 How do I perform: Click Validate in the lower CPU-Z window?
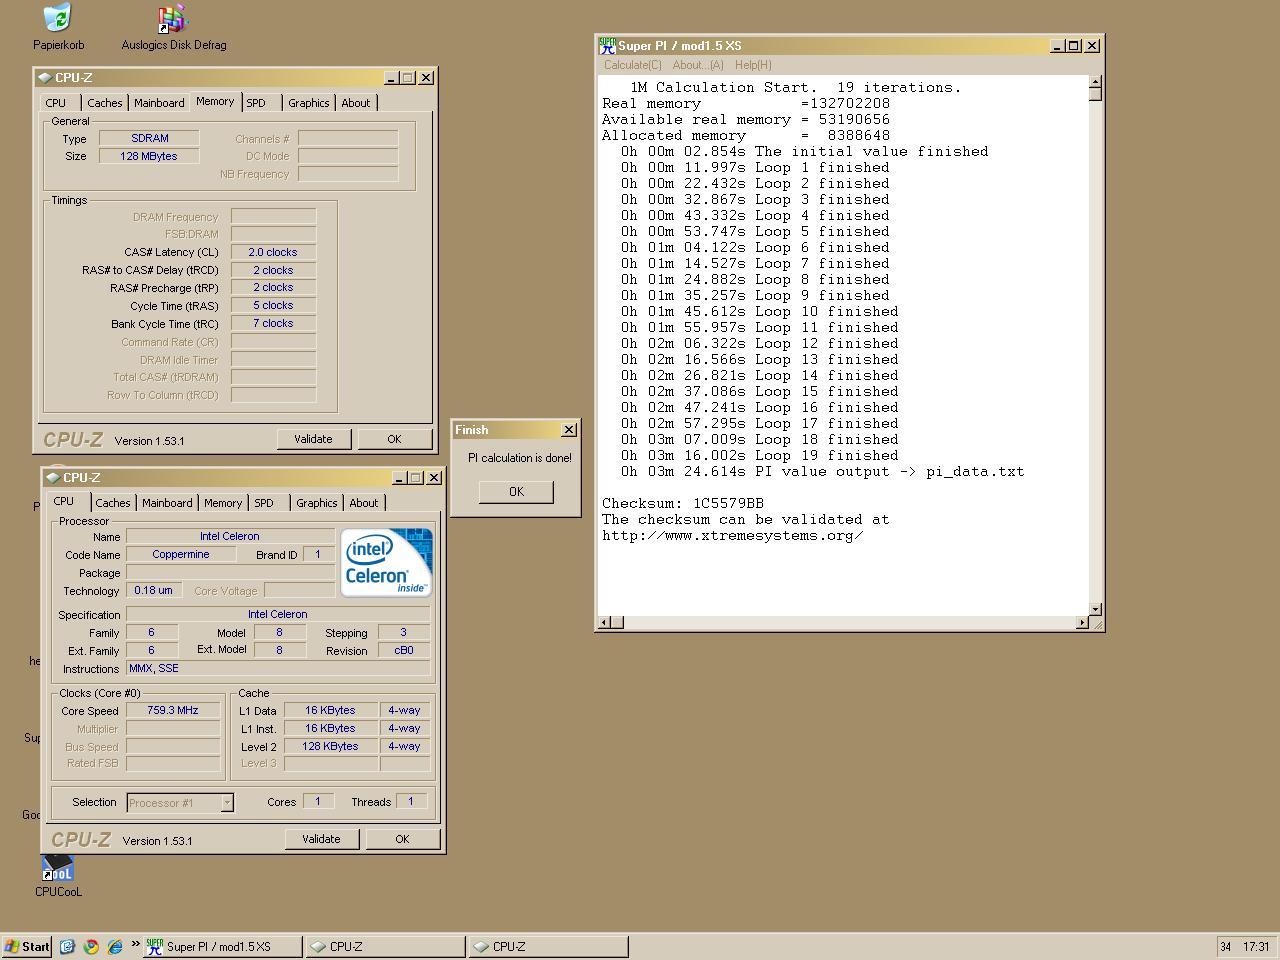pyautogui.click(x=321, y=839)
